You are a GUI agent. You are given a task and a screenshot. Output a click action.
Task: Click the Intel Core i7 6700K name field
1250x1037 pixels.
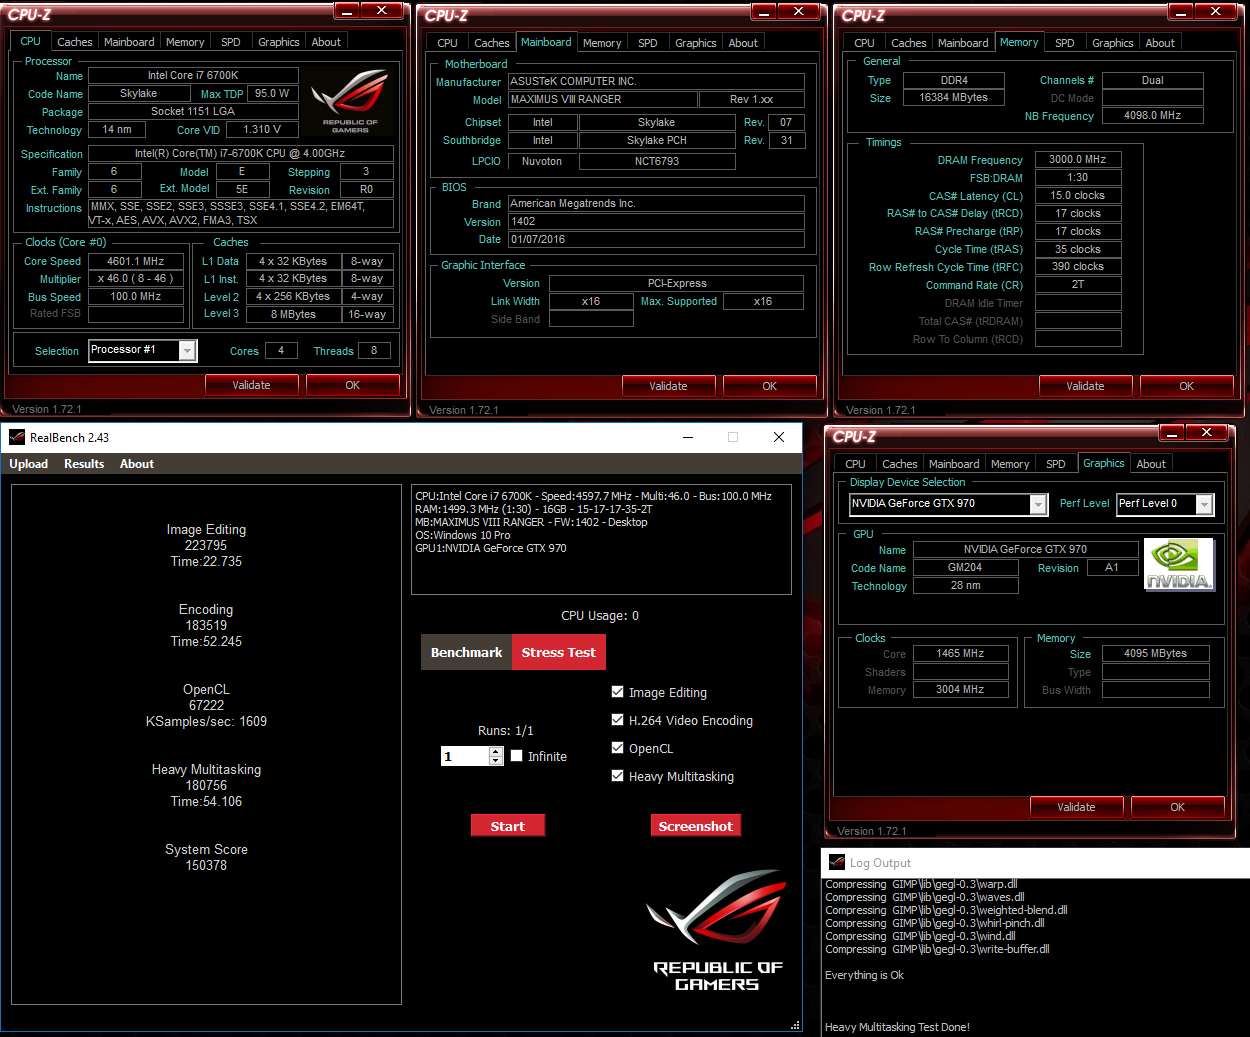pos(193,75)
